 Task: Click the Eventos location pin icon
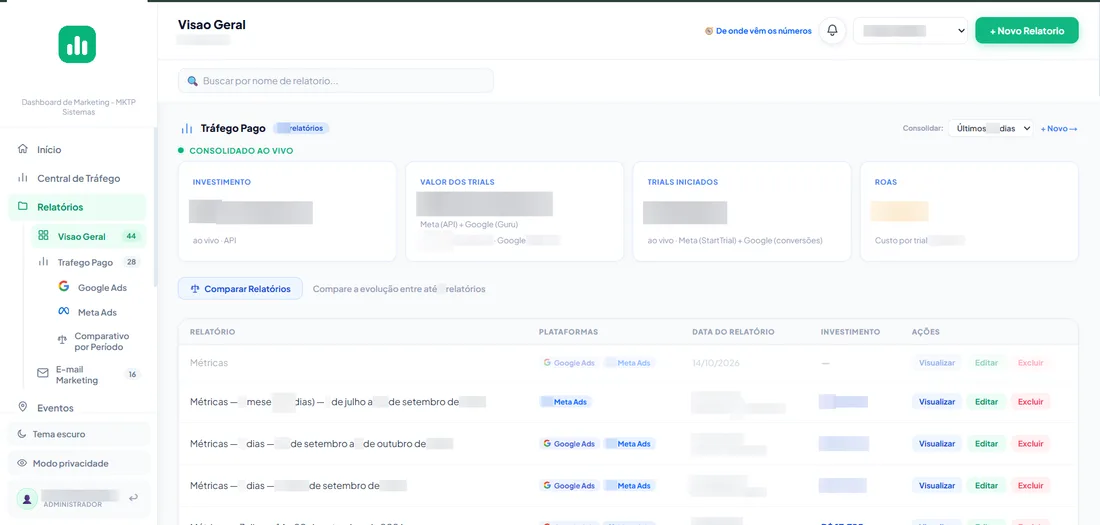pos(23,407)
